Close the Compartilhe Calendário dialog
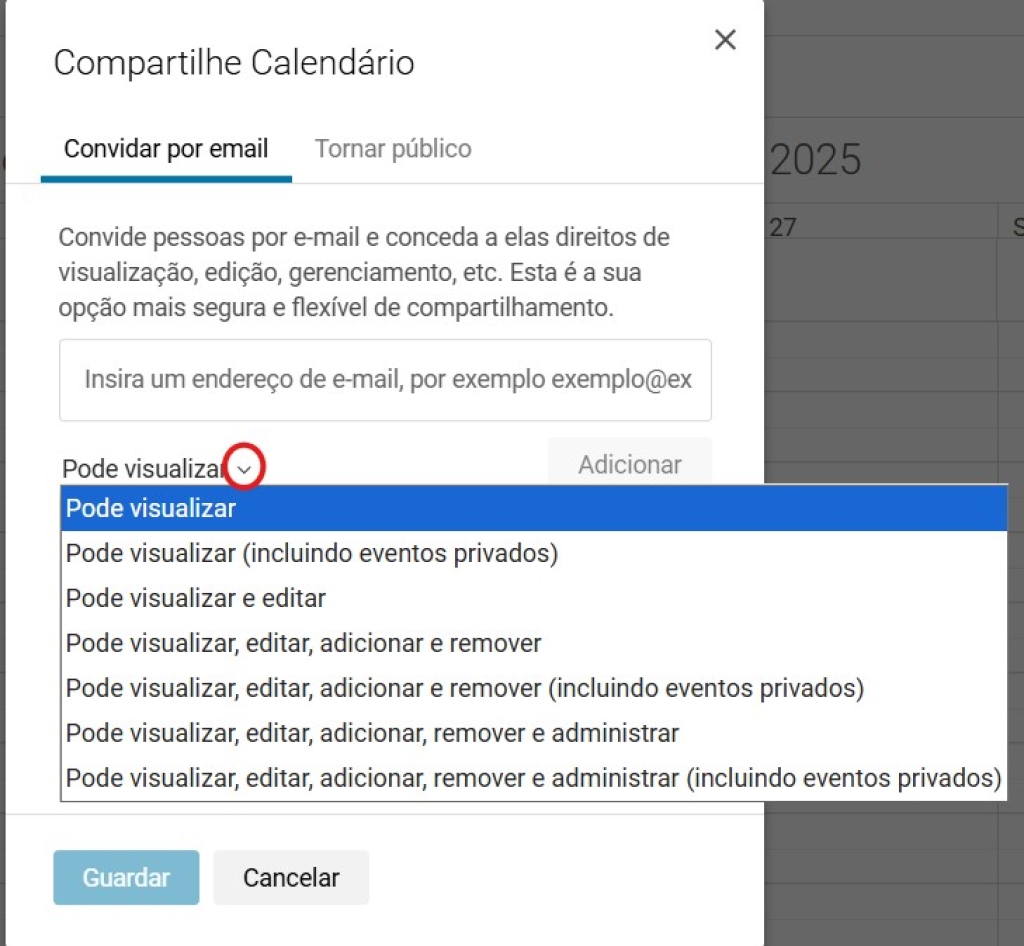Viewport: 1024px width, 946px height. [725, 40]
